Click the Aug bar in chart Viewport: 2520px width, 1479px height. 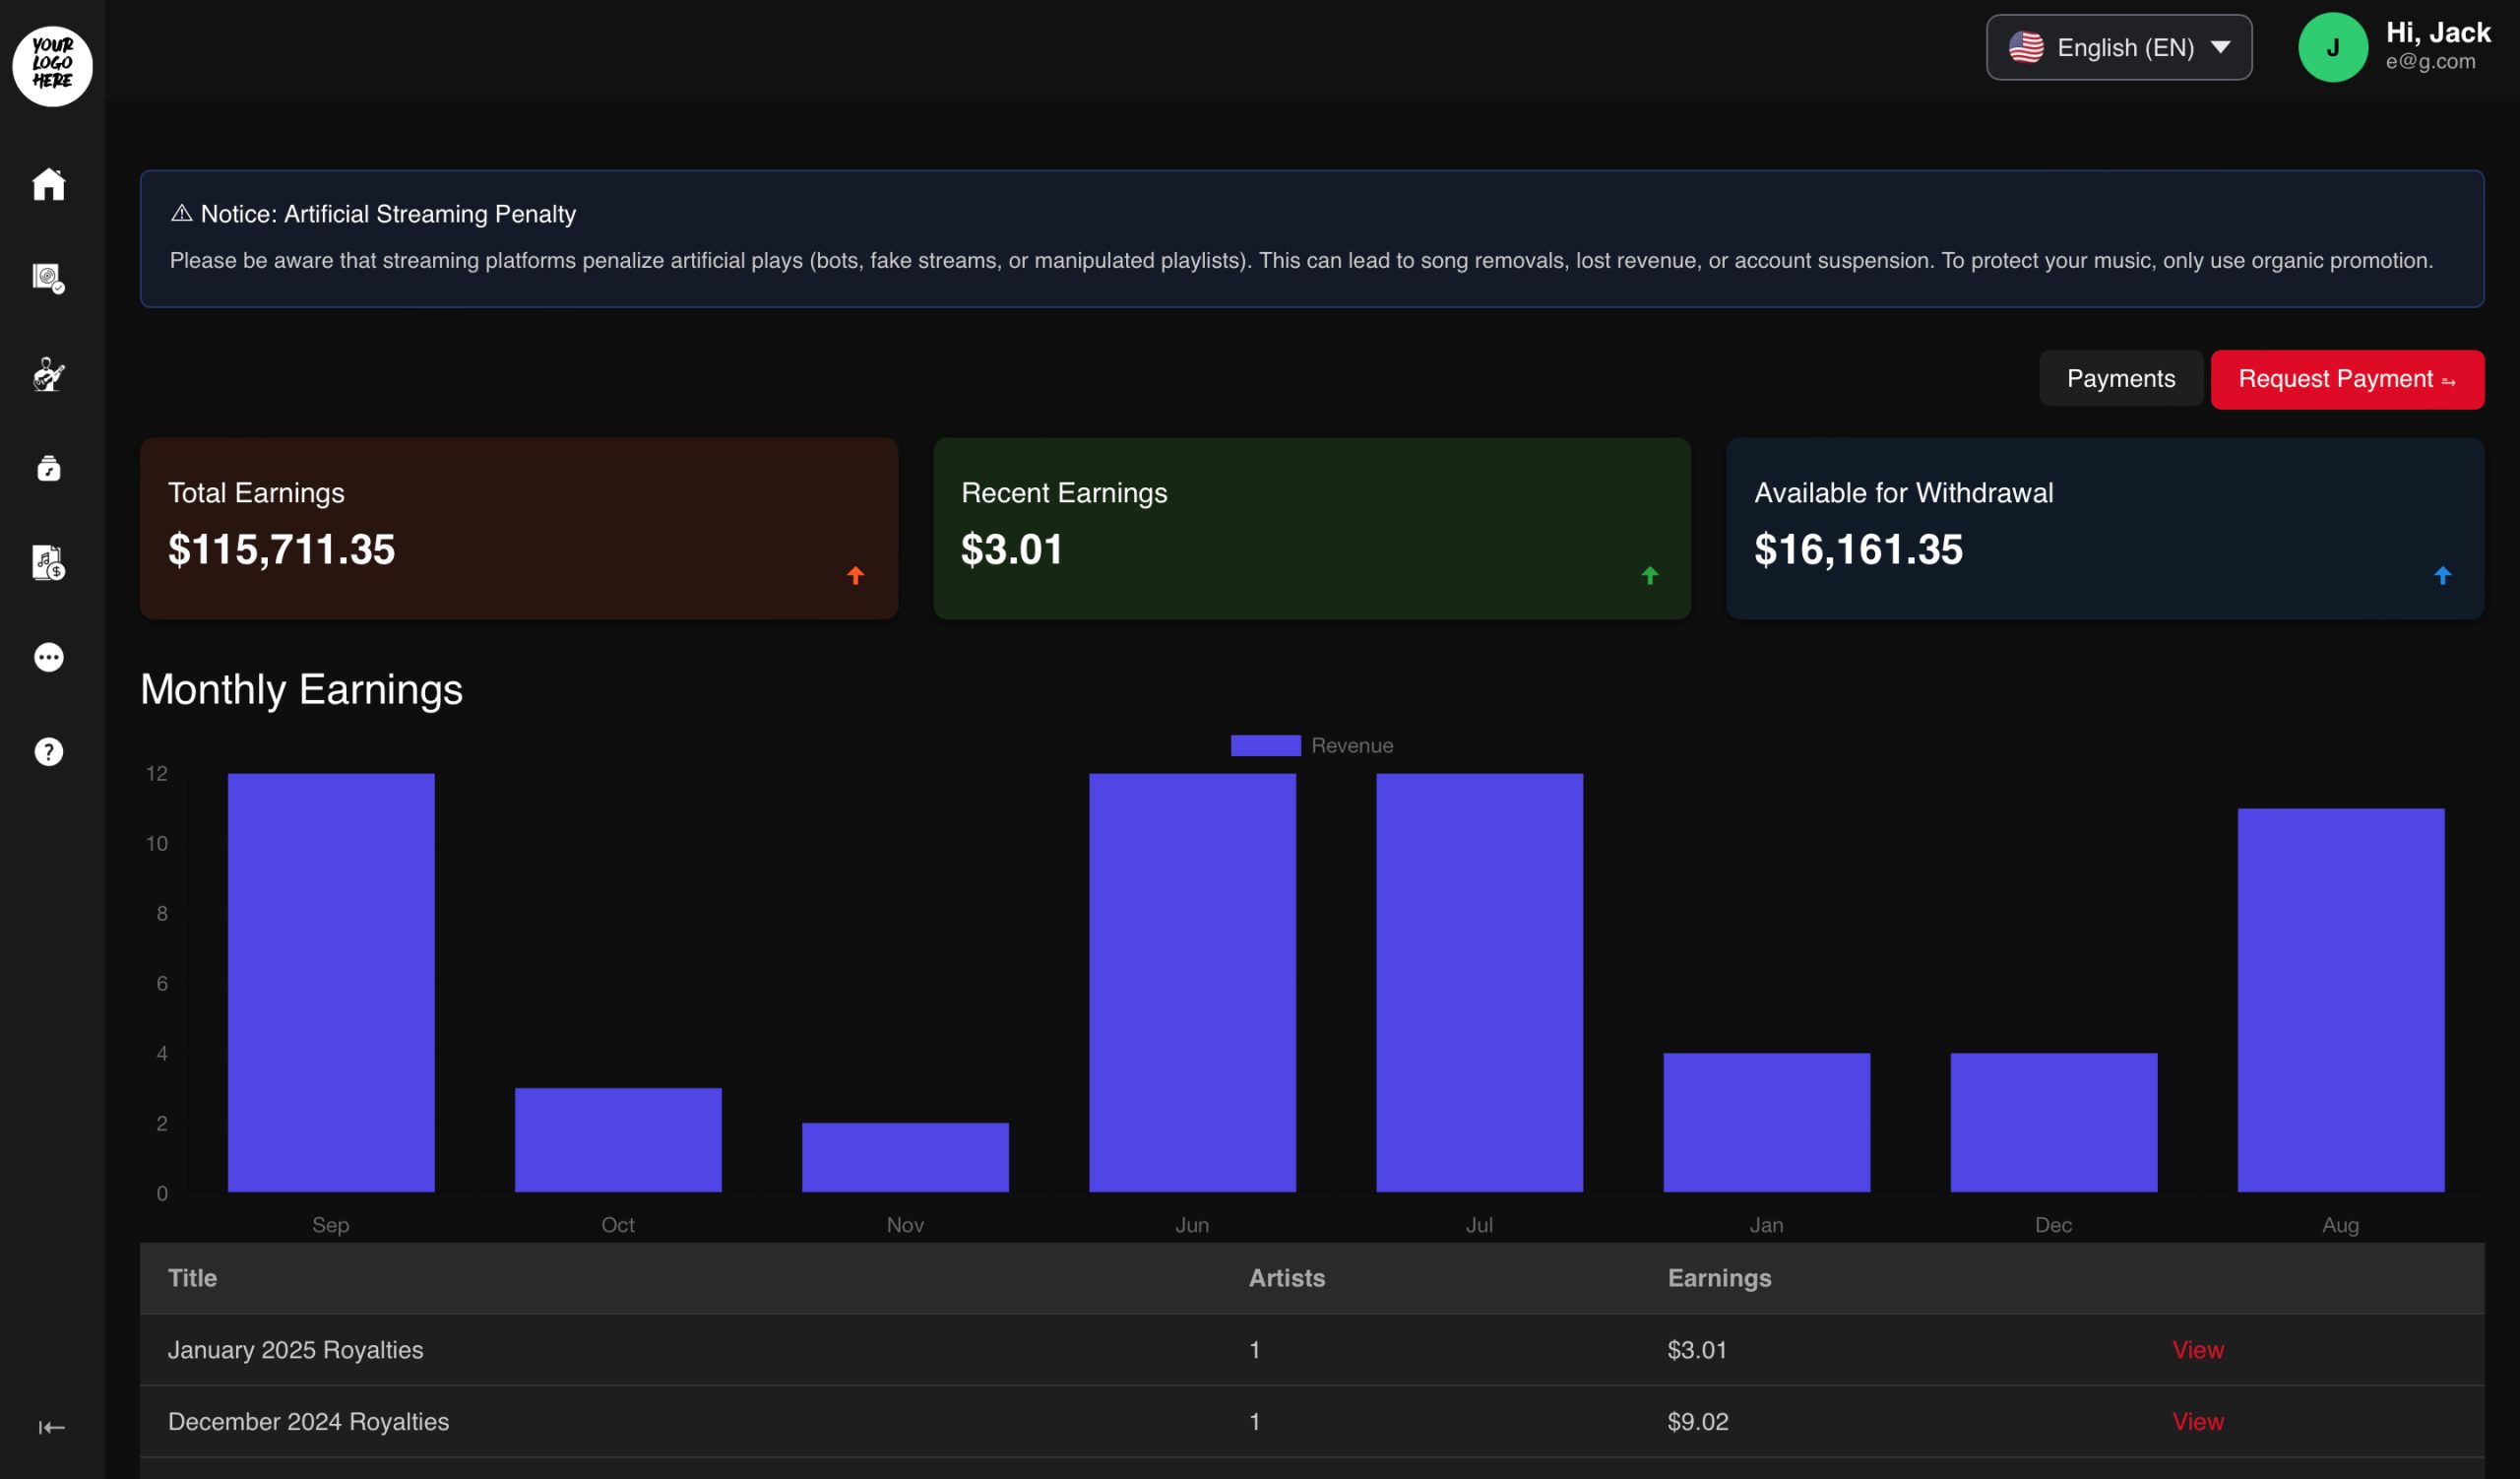2340,1000
